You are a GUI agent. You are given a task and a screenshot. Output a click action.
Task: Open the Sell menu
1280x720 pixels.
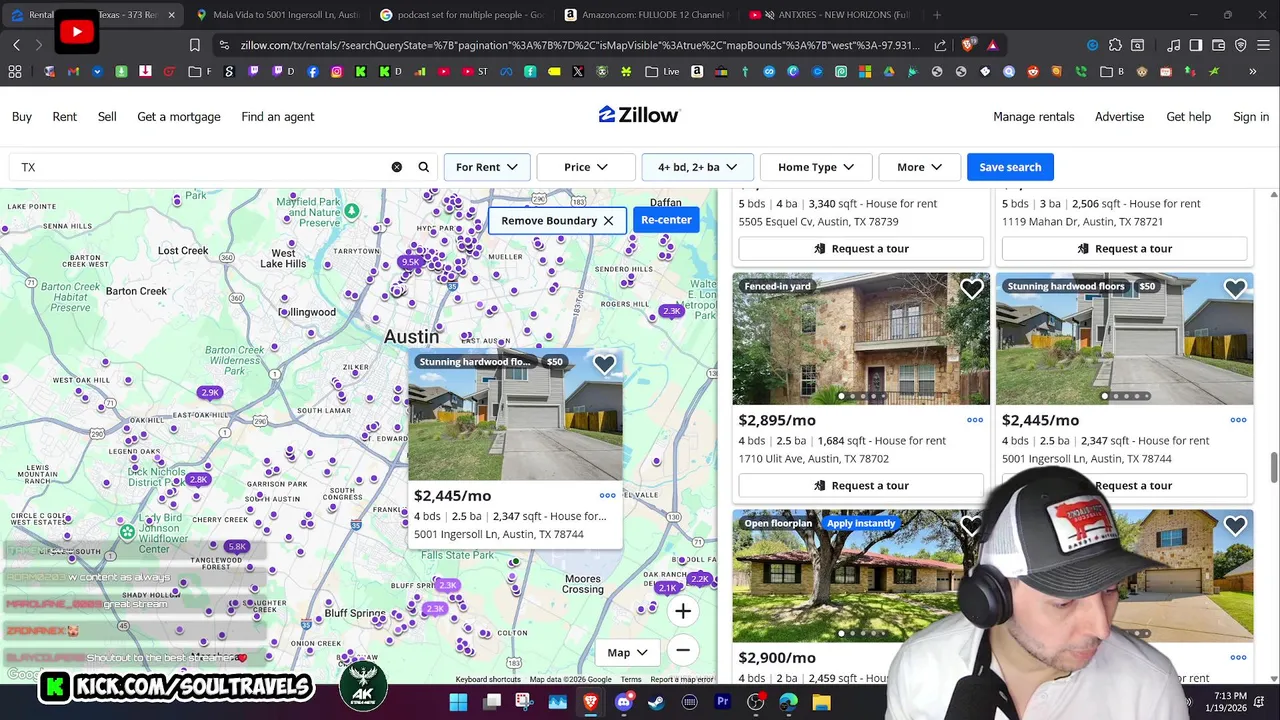[x=107, y=116]
